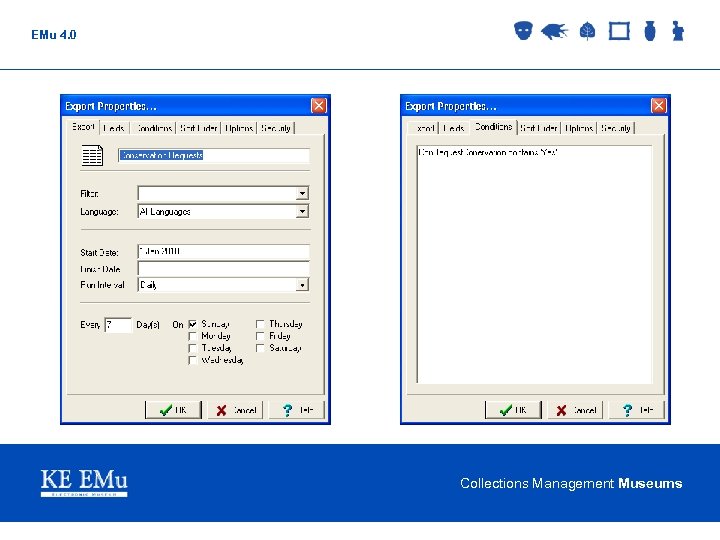This screenshot has width=720, height=540.
Task: Click Cancel in left Export Properties dialog
Action: [x=236, y=410]
